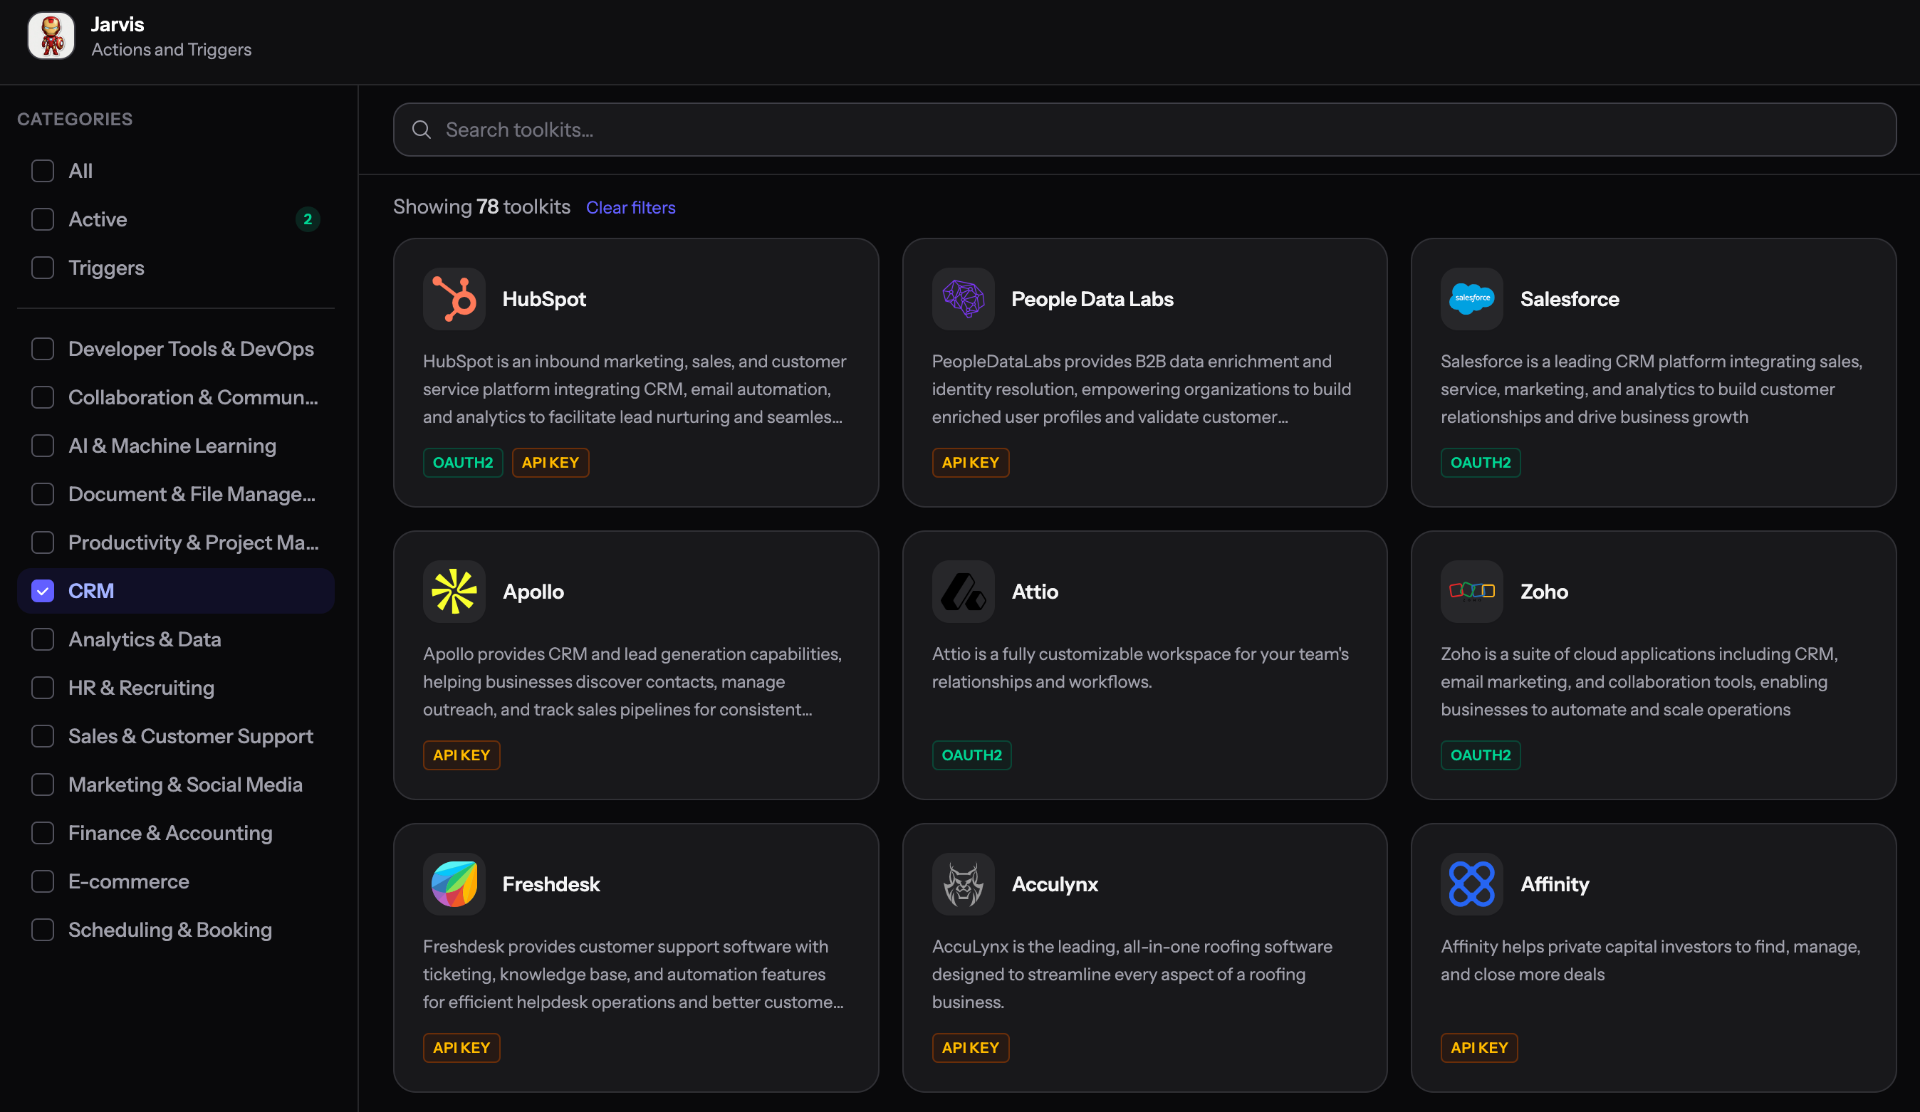The height and width of the screenshot is (1112, 1920).
Task: Open the Apollo starburst logo icon
Action: (x=454, y=591)
